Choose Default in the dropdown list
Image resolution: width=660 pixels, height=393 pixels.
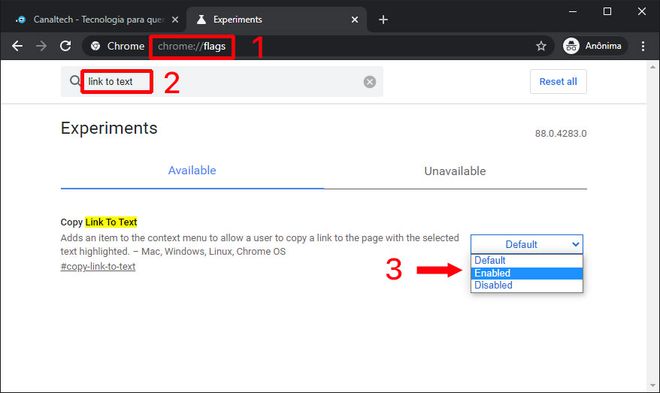click(x=527, y=260)
